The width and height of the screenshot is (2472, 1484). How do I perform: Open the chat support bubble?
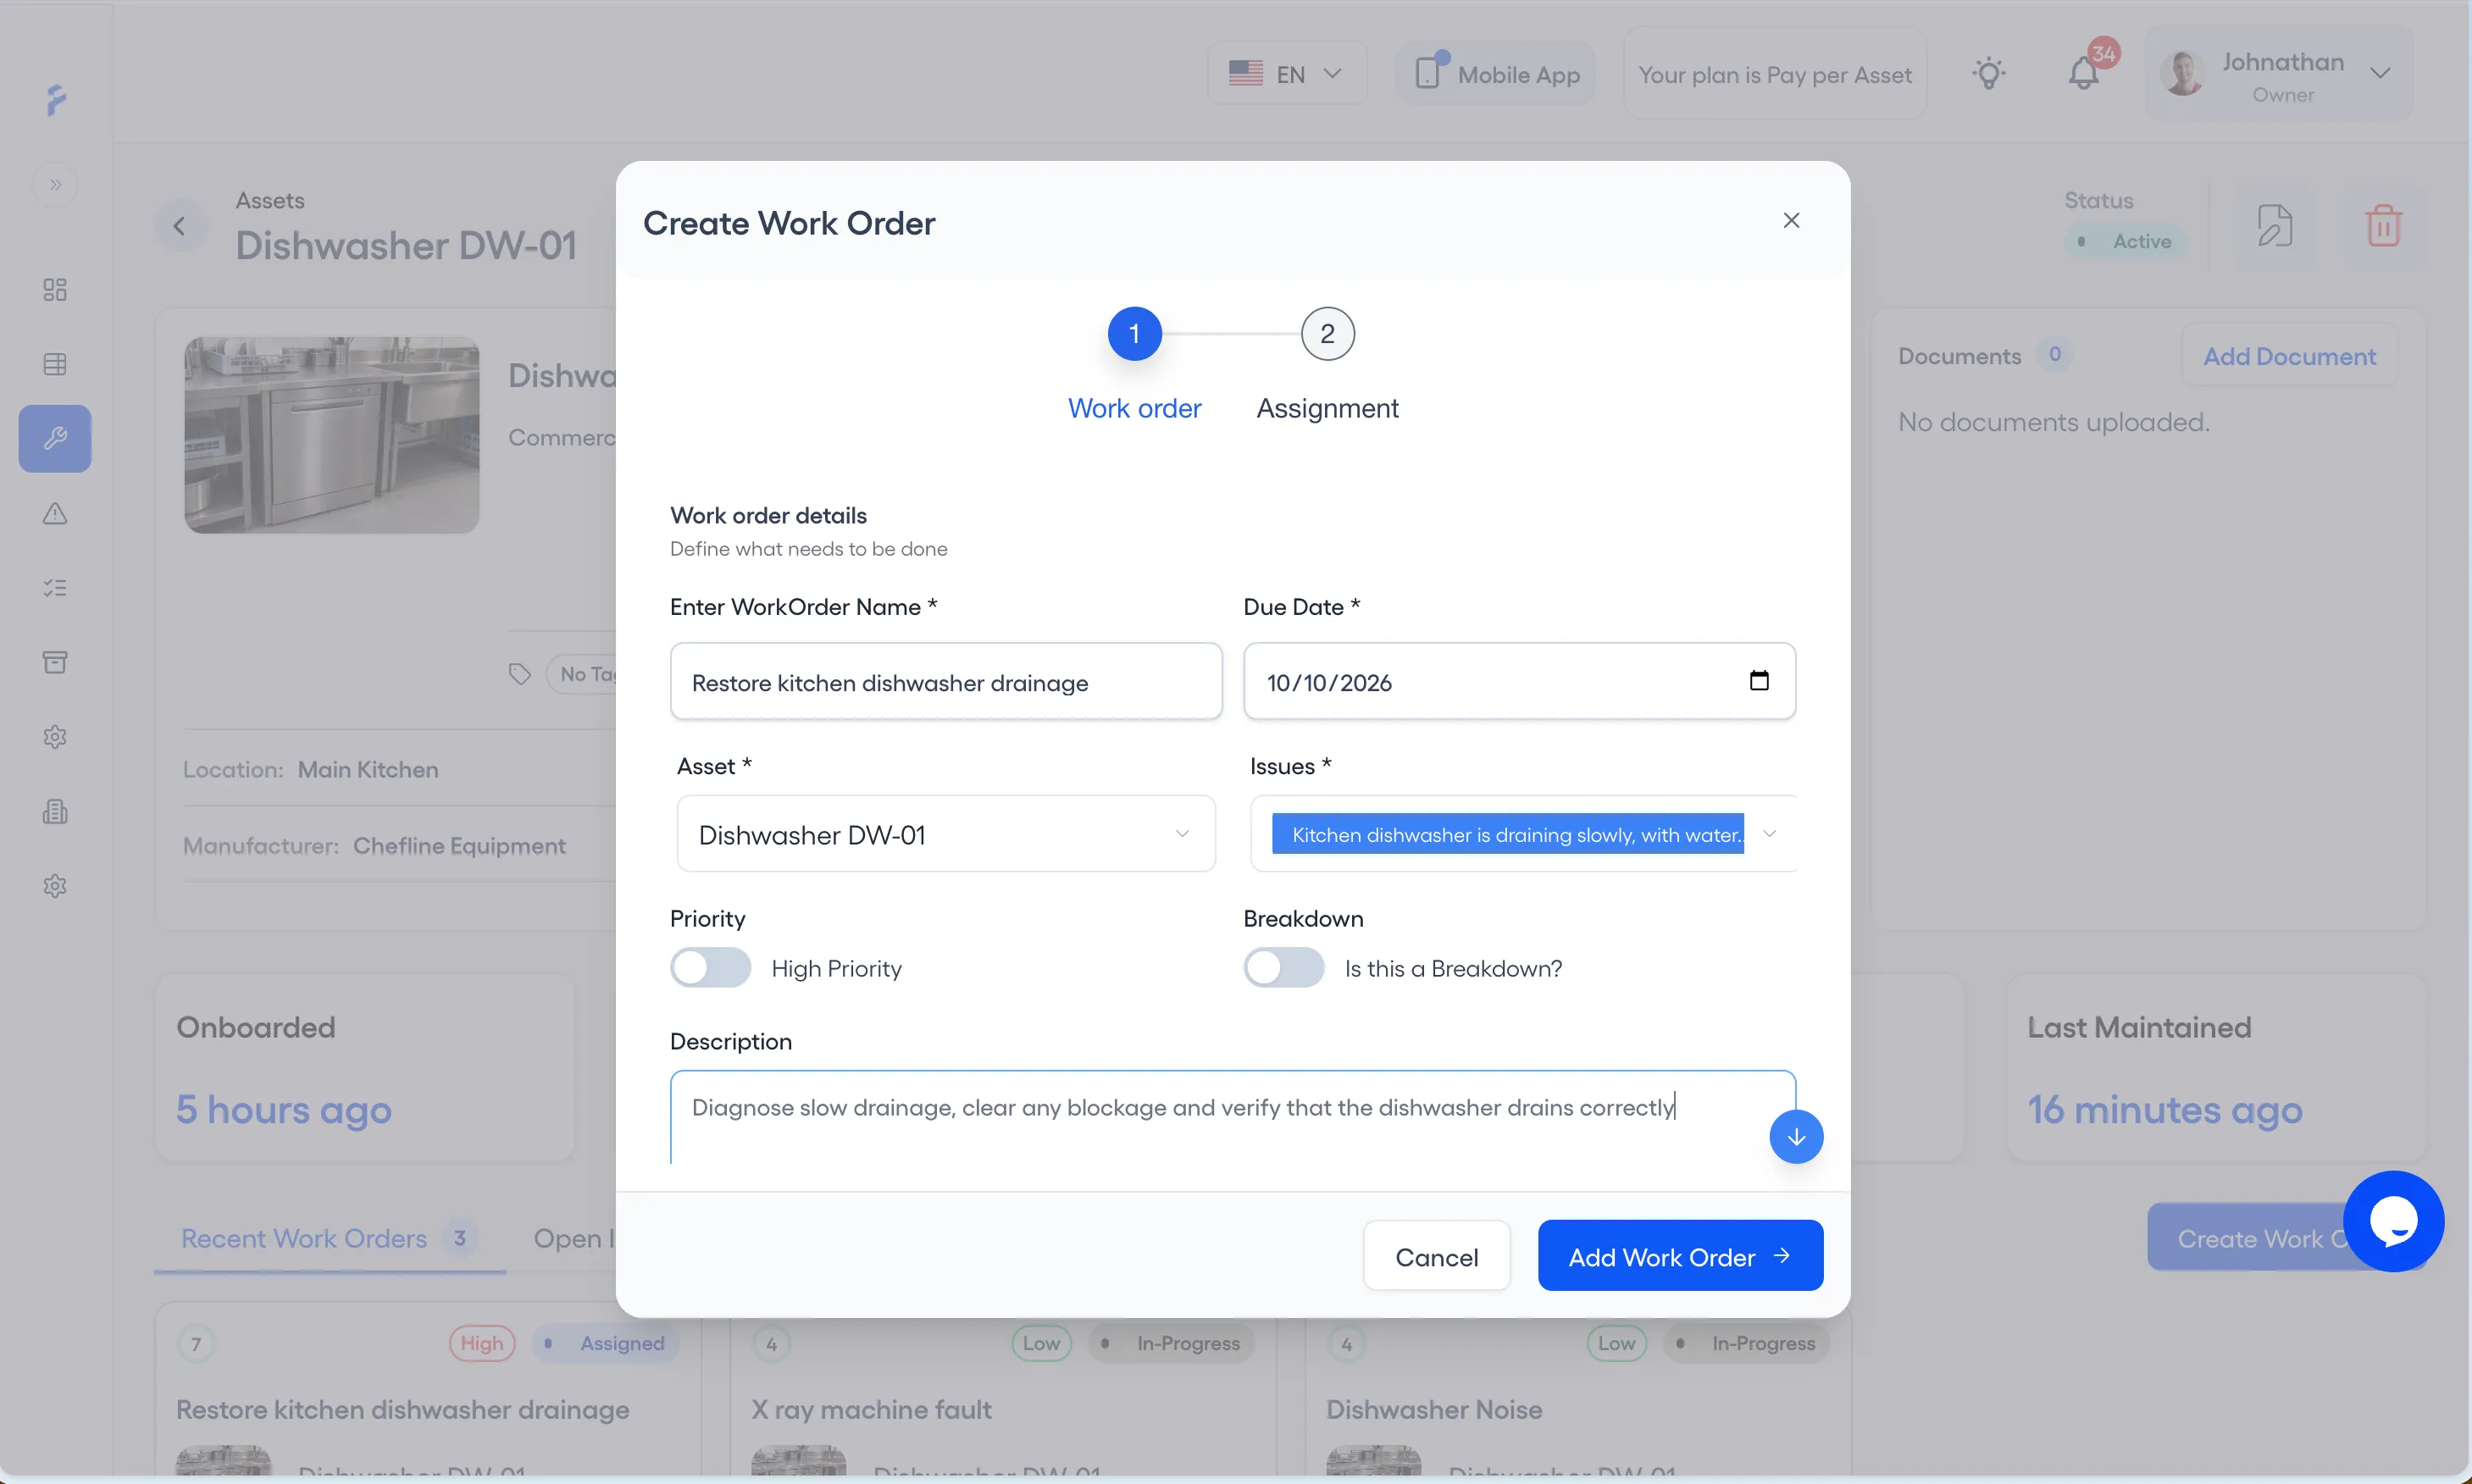pyautogui.click(x=2393, y=1221)
